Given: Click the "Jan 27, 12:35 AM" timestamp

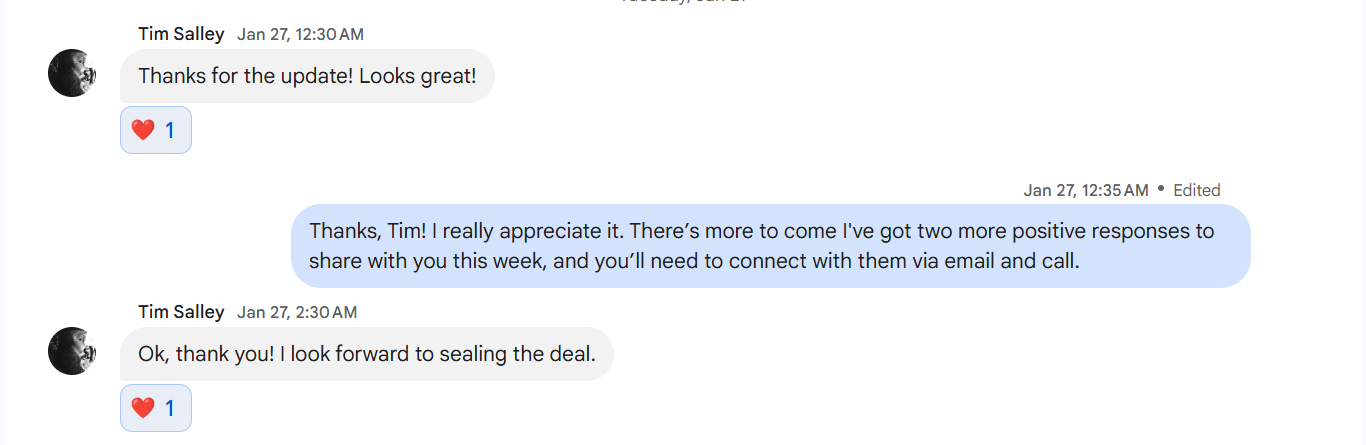Looking at the screenshot, I should pyautogui.click(x=1086, y=190).
